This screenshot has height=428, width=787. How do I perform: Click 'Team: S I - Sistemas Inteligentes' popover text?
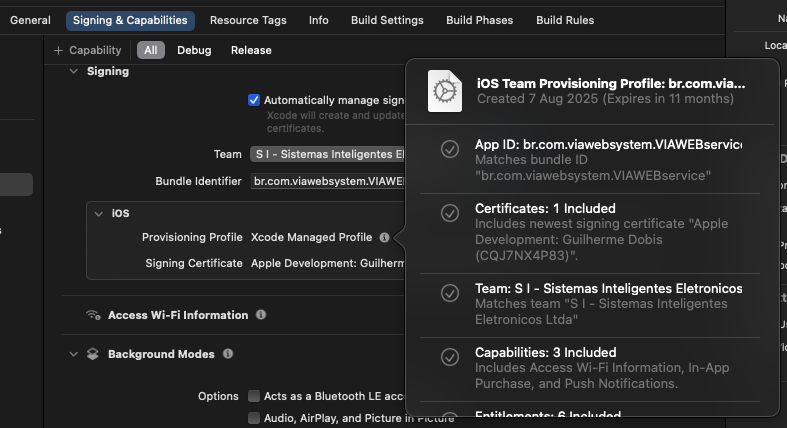pyautogui.click(x=608, y=289)
